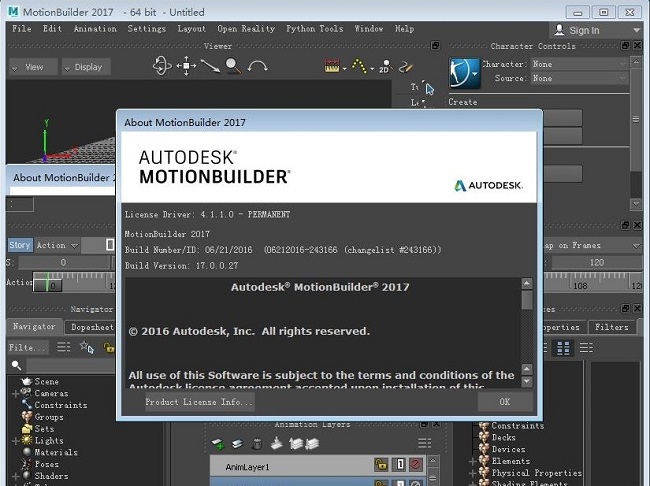Viewport: 650px width, 486px height.
Task: Open the Settings menu
Action: tap(146, 29)
